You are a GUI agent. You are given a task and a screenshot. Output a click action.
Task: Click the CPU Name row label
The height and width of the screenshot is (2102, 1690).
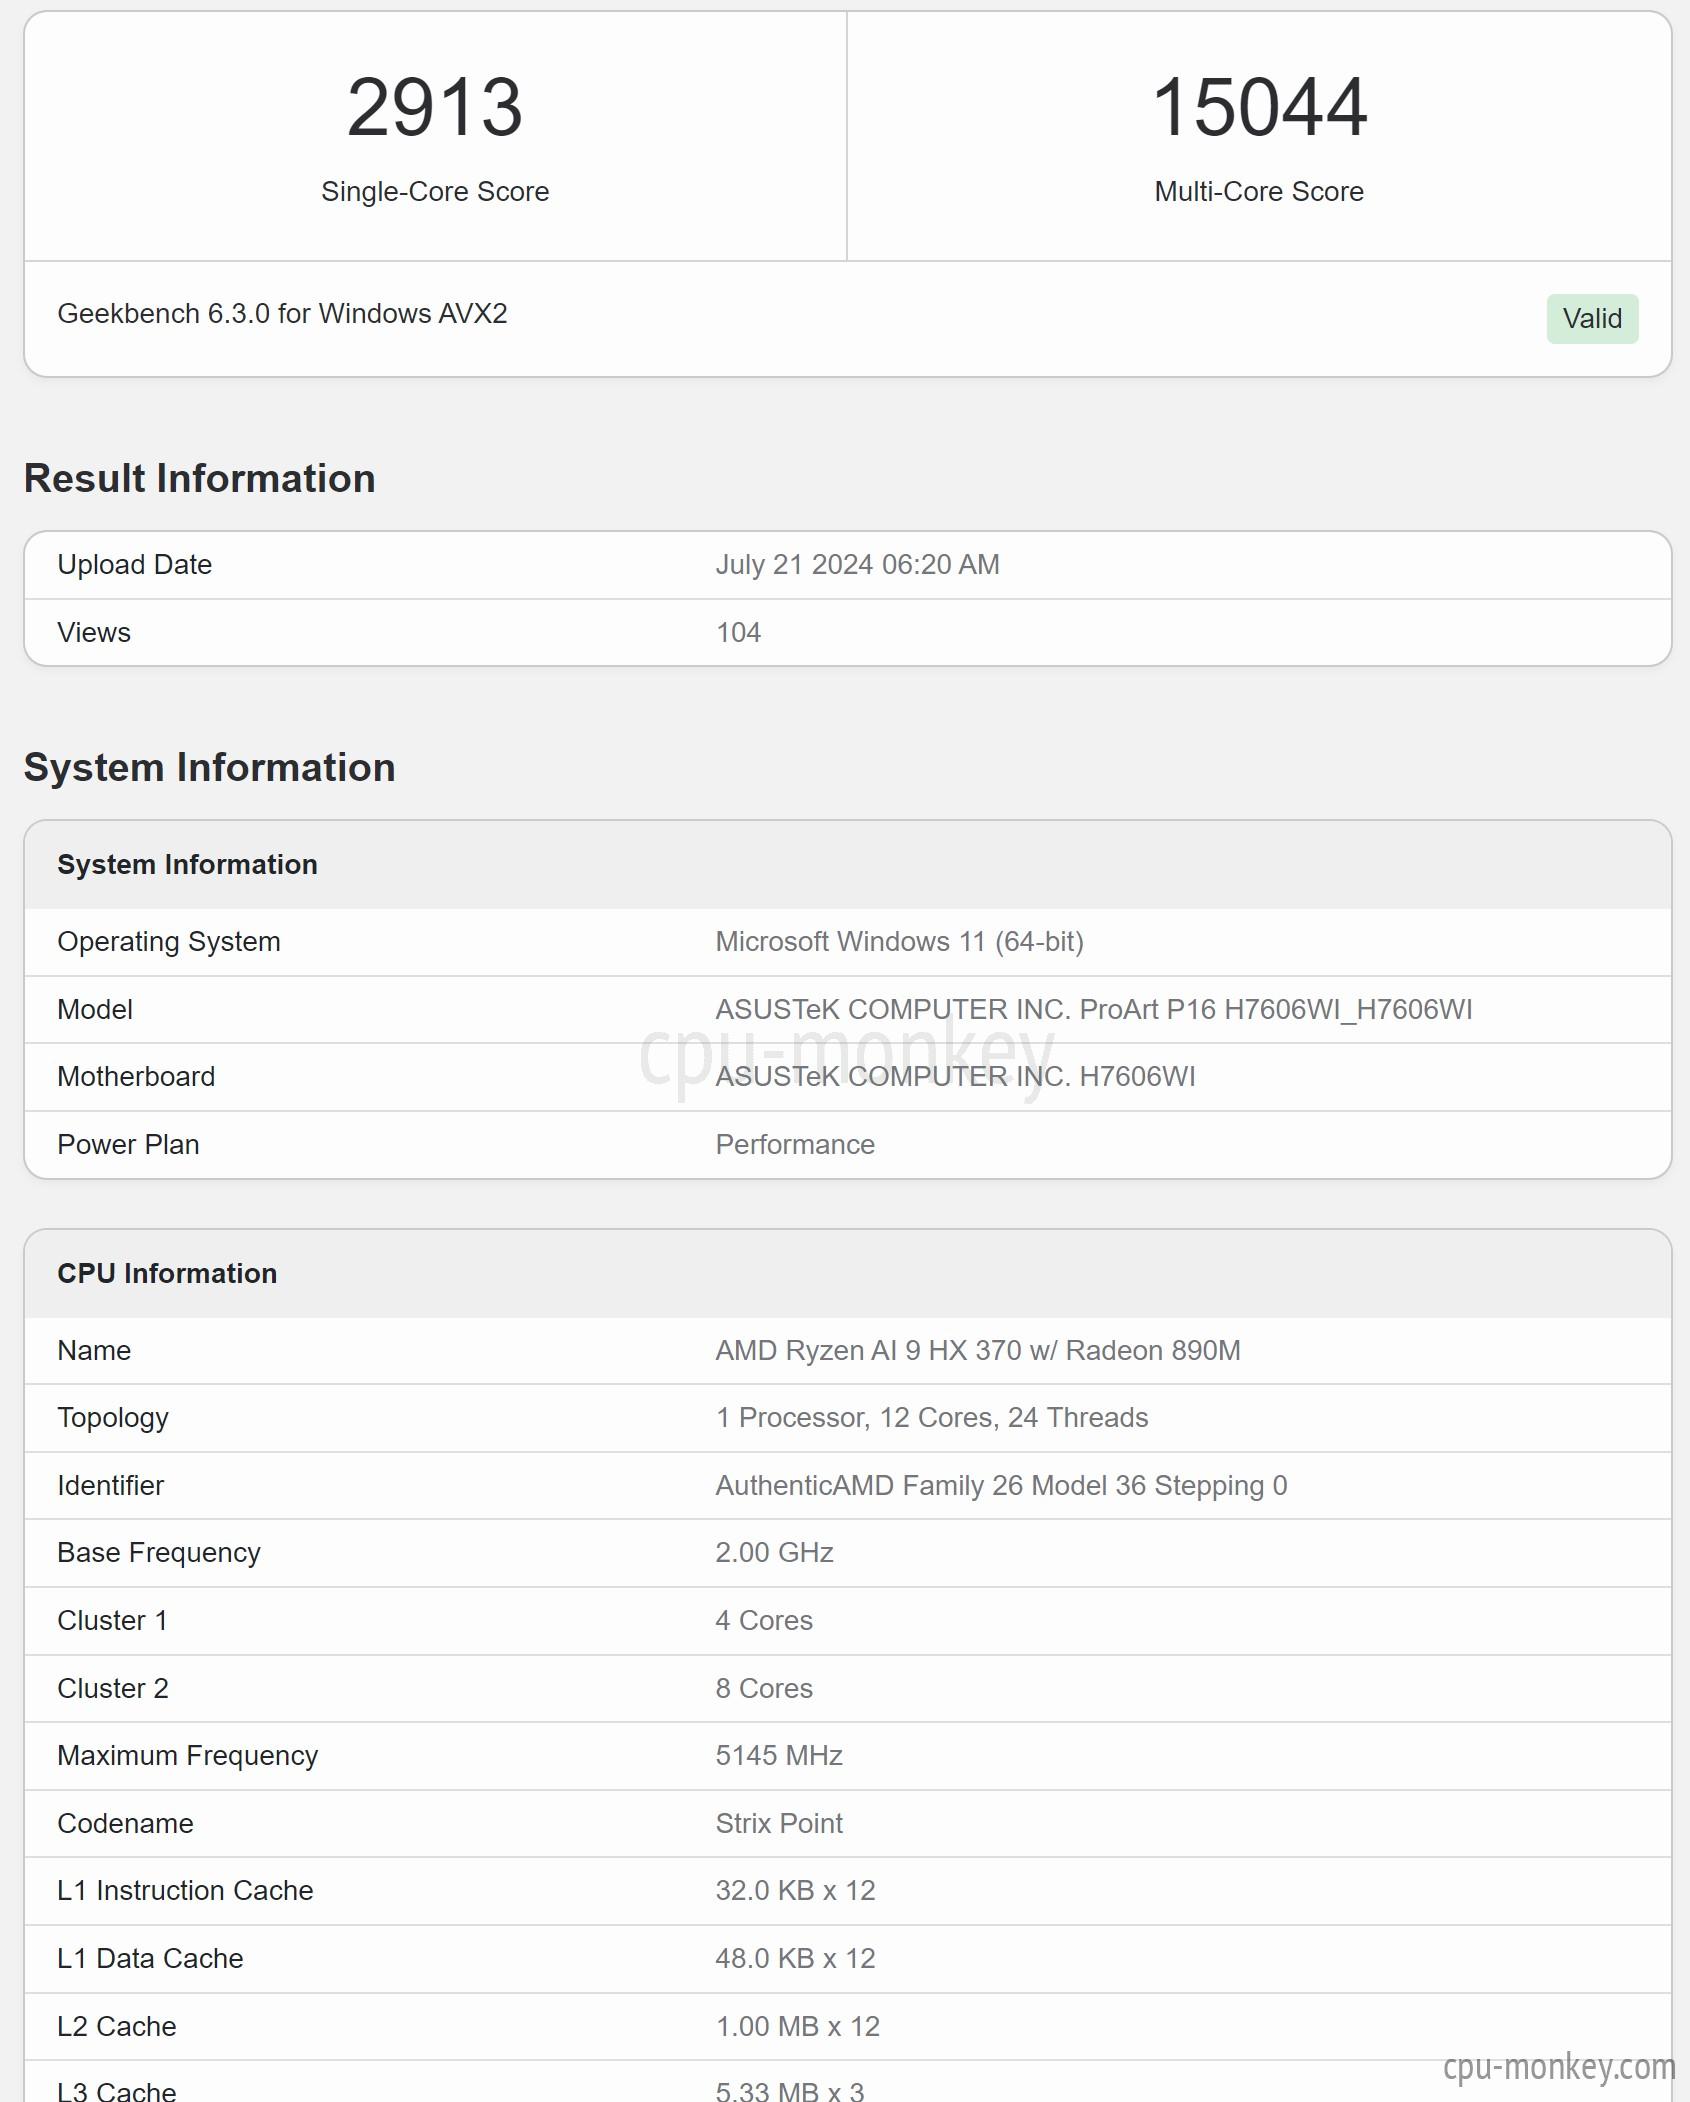[x=94, y=1350]
